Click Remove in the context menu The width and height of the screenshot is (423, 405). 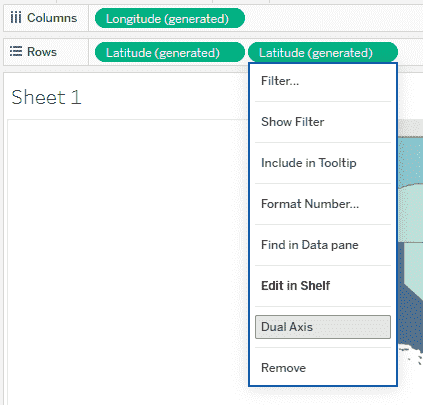323,368
